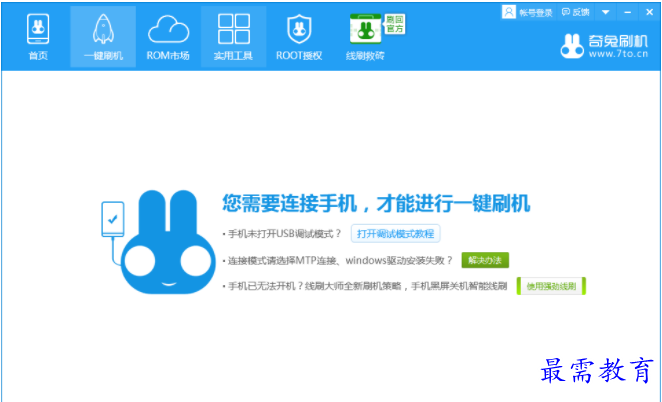Viewport: 662px width, 402px height.
Task: Click the 打开调试模式教程 button
Action: 396,234
